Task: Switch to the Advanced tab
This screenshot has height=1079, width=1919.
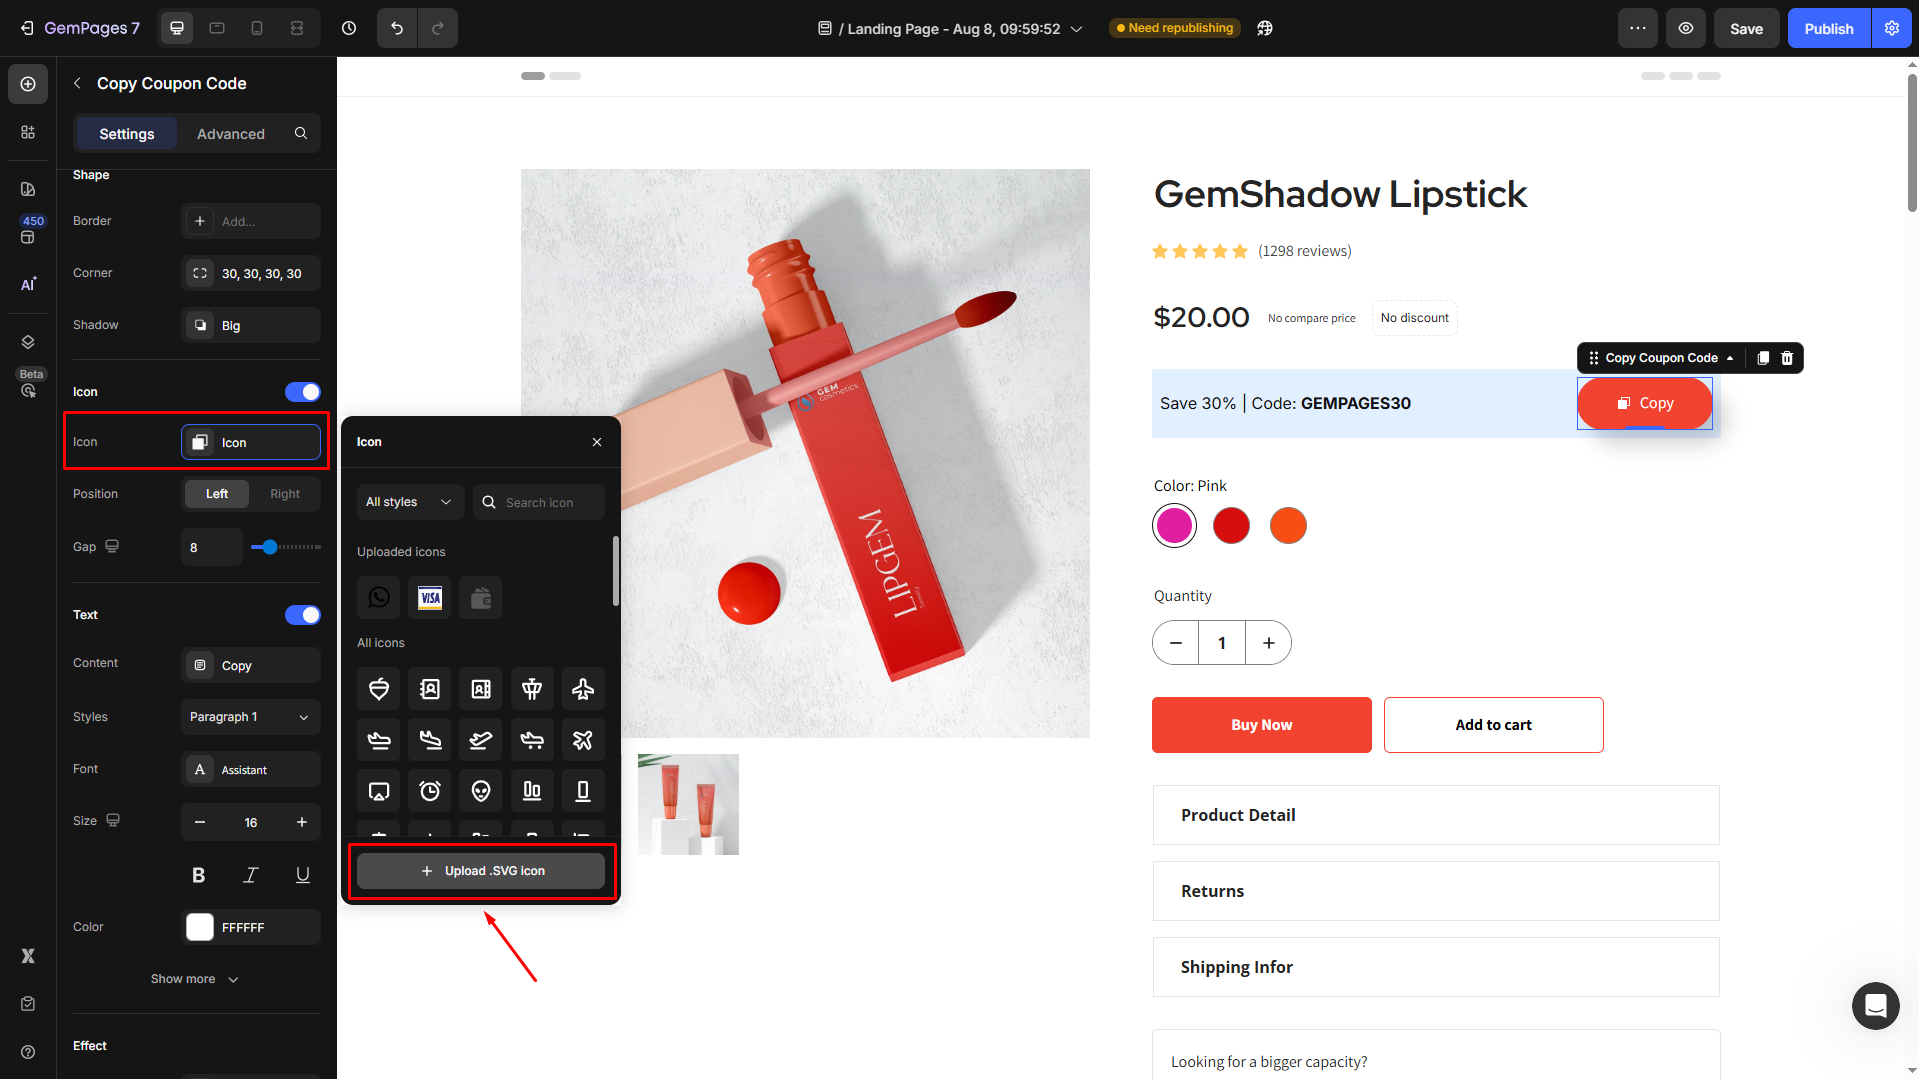Action: click(x=231, y=134)
